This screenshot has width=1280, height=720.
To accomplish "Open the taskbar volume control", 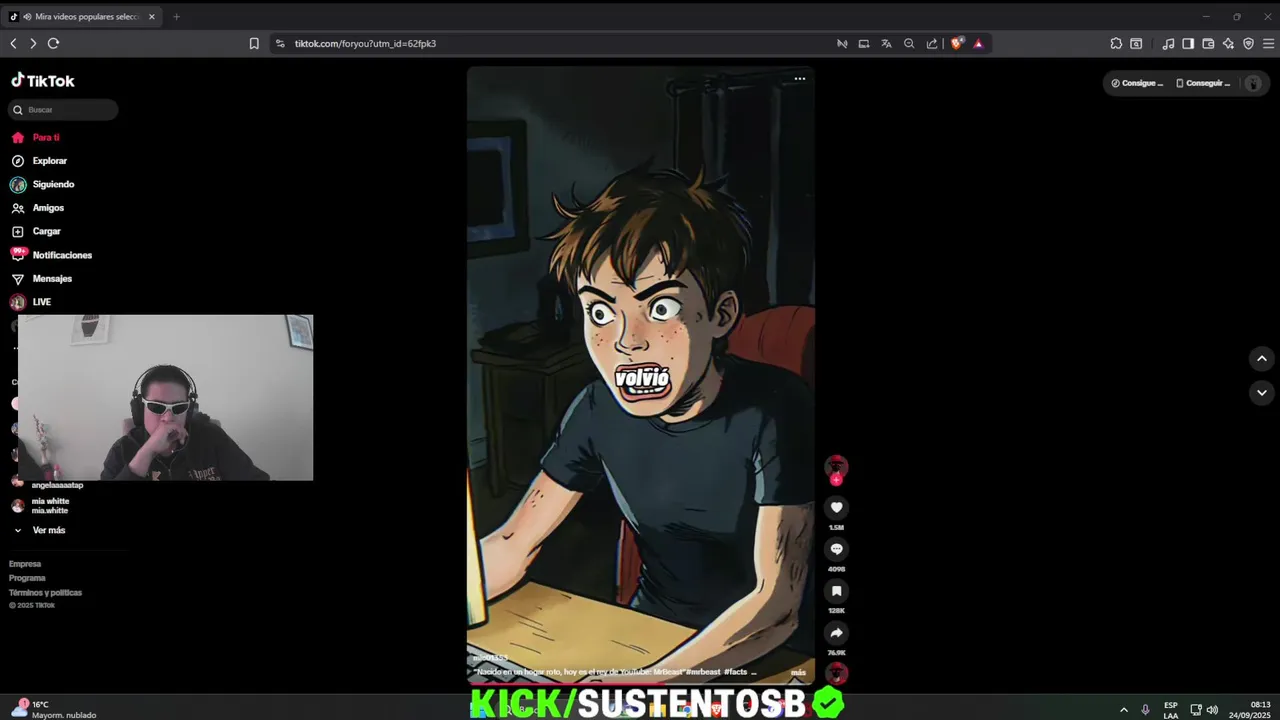I will 1212,710.
